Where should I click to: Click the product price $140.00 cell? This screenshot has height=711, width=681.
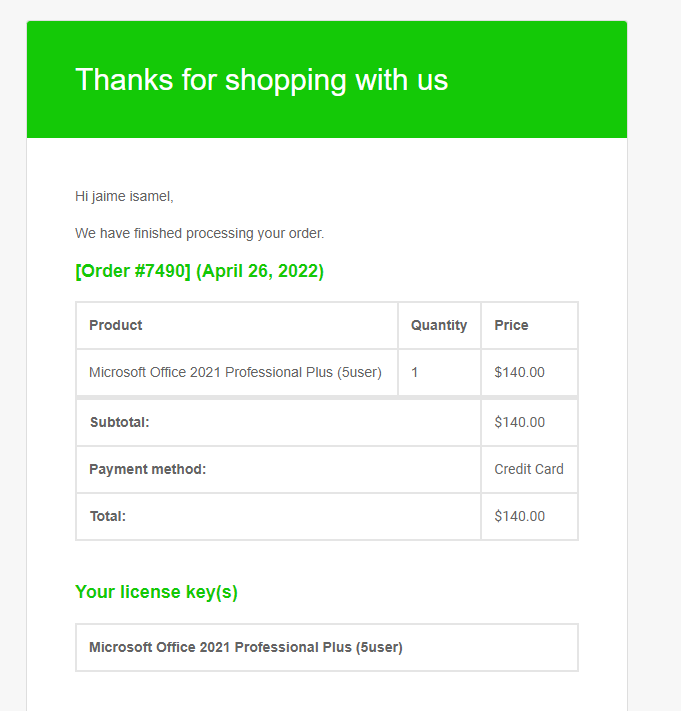(520, 372)
